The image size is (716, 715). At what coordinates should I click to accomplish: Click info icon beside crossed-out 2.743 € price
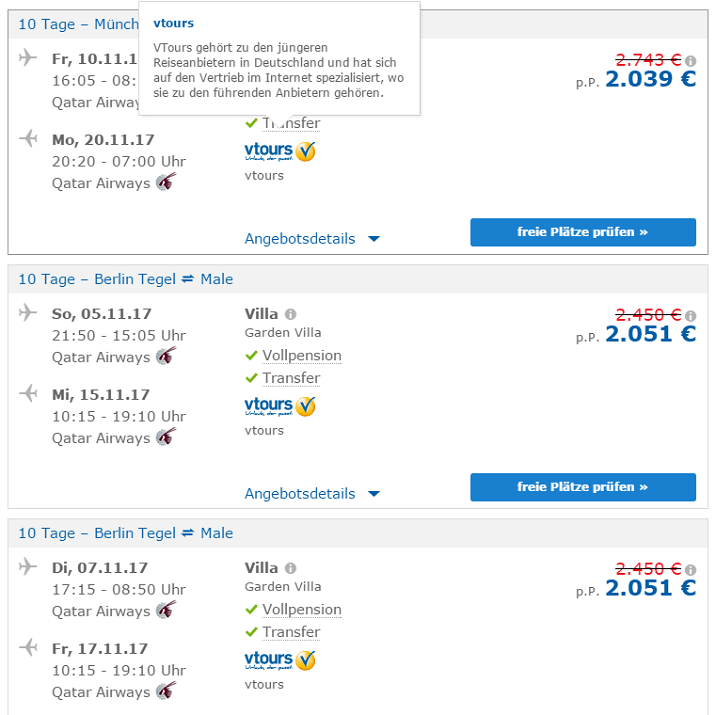coord(691,62)
